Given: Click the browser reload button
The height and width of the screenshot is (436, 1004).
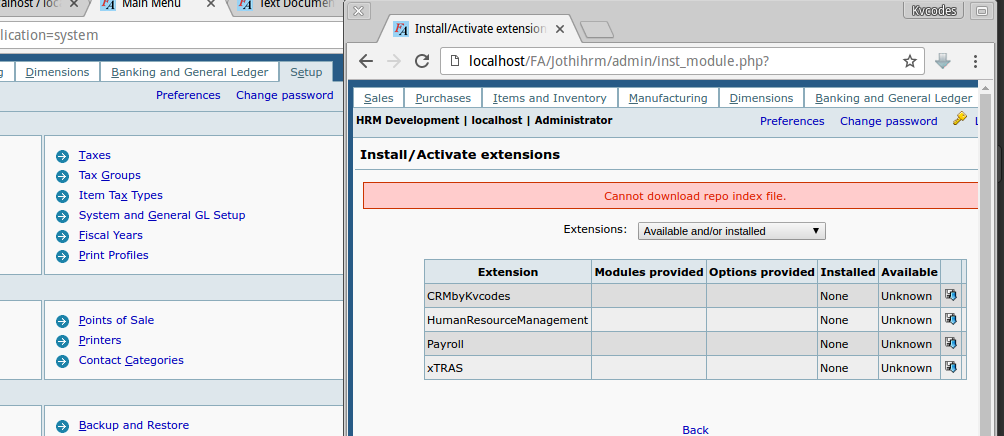Looking at the screenshot, I should click(x=422, y=62).
